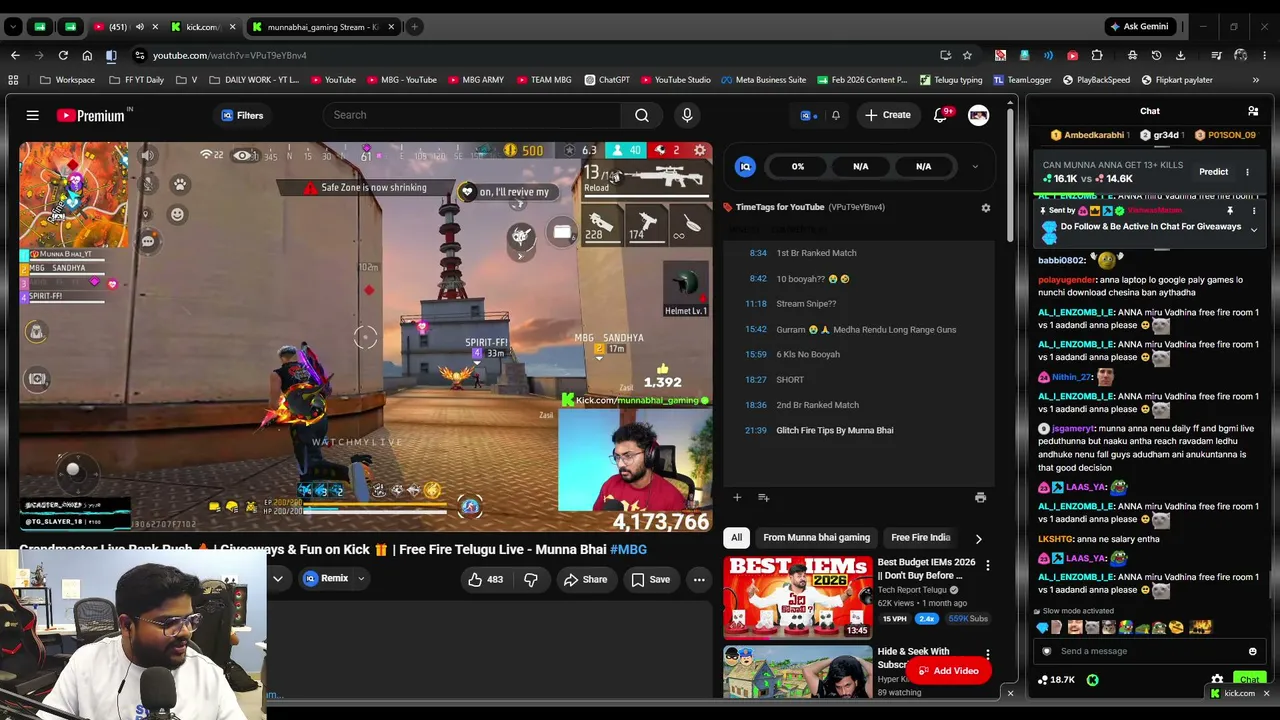The width and height of the screenshot is (1280, 720).
Task: Open a new browser tab
Action: pyautogui.click(x=414, y=27)
